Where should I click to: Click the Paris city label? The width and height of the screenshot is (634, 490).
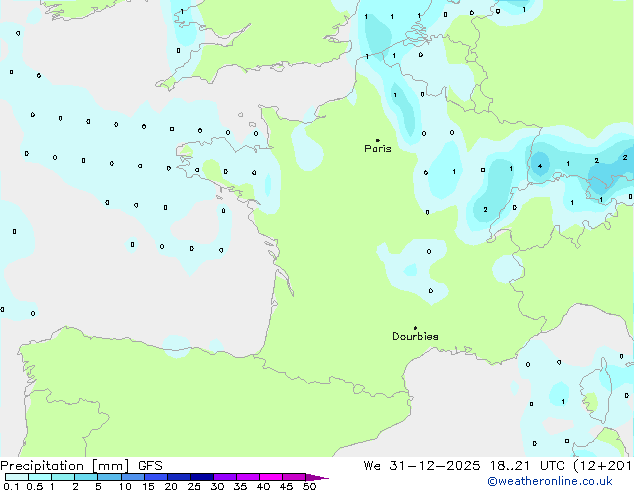click(378, 149)
